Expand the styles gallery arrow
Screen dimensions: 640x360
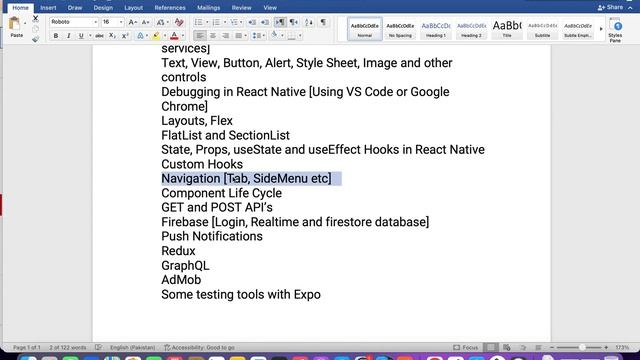click(x=601, y=29)
